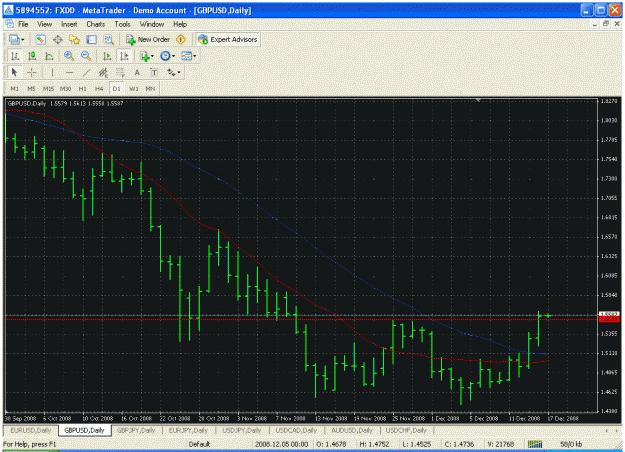Expand the Periods dropdown arrow
This screenshot has width=625, height=452.
tap(173, 57)
